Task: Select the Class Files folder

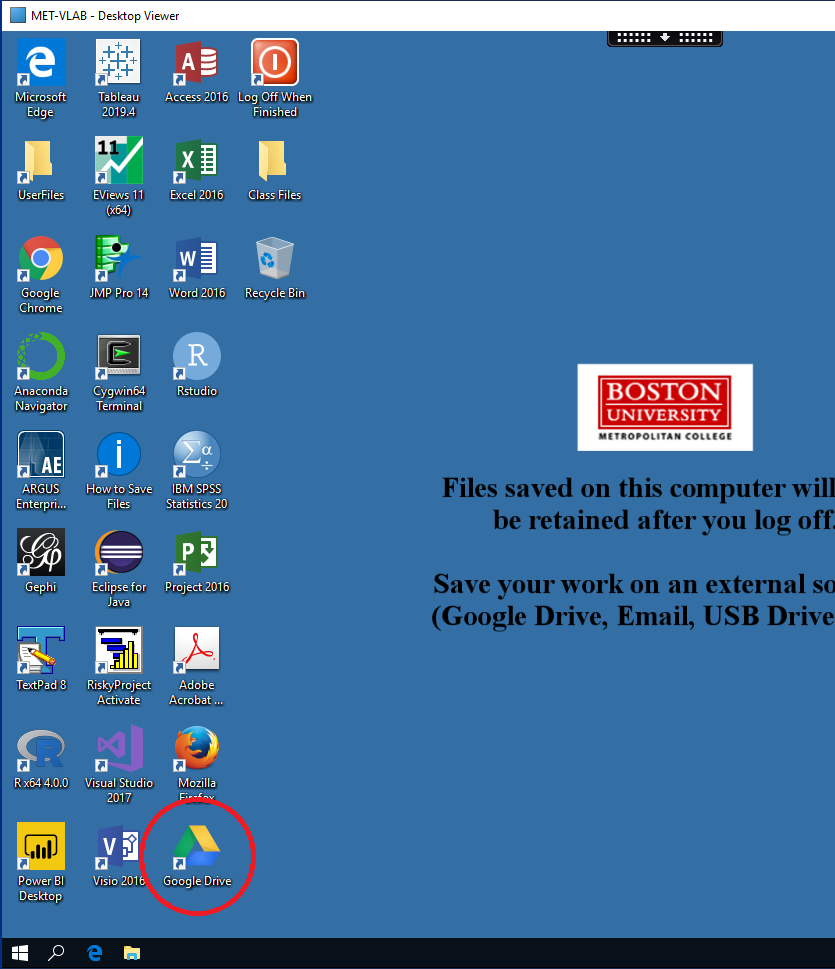Action: pos(274,162)
